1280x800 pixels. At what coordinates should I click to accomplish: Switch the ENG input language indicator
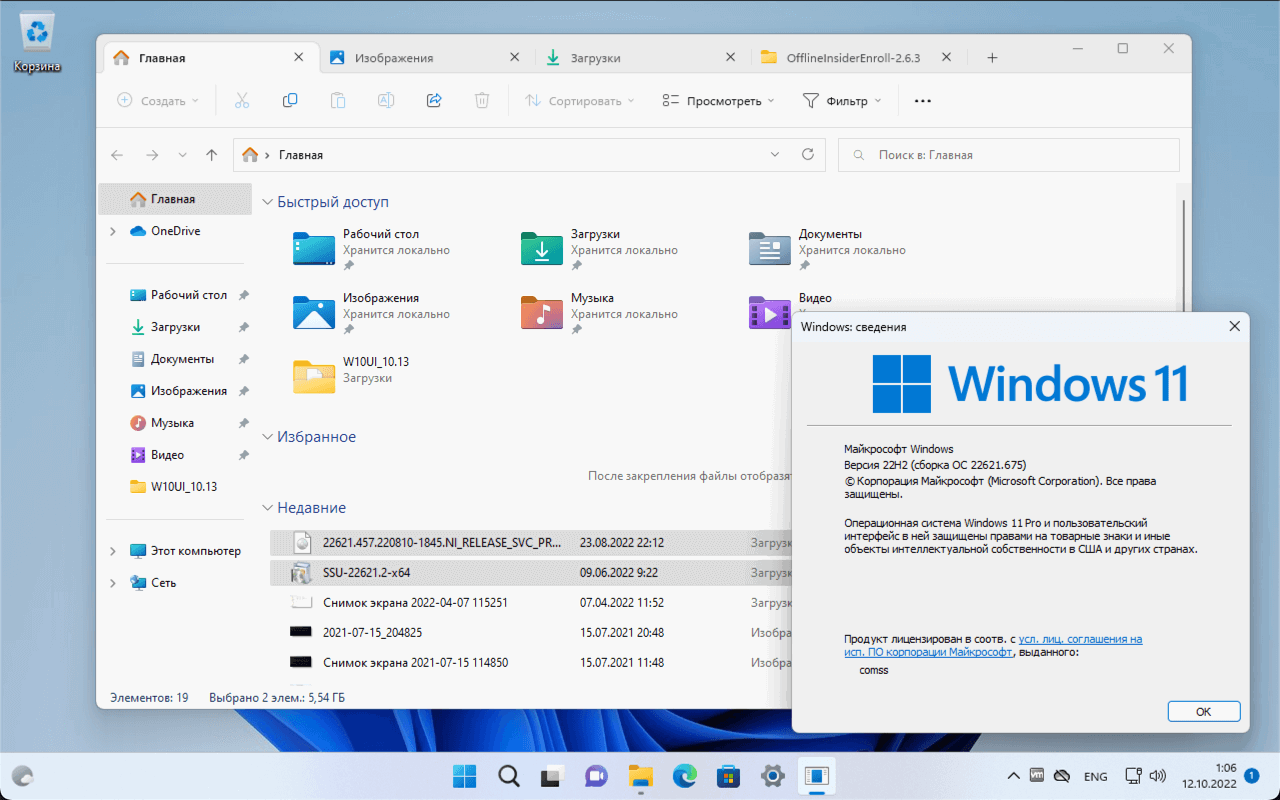(x=1095, y=776)
